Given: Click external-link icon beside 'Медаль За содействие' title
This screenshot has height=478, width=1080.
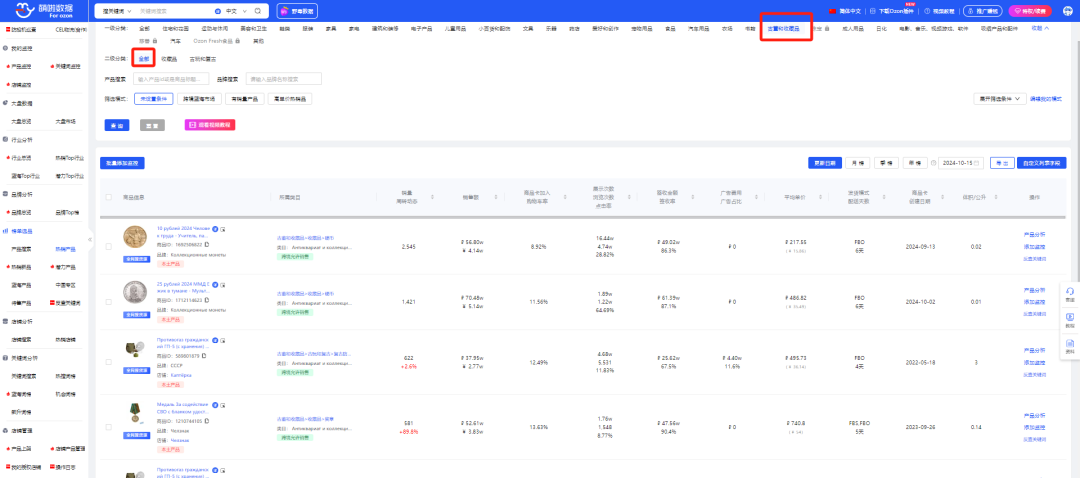Looking at the screenshot, I should (223, 404).
